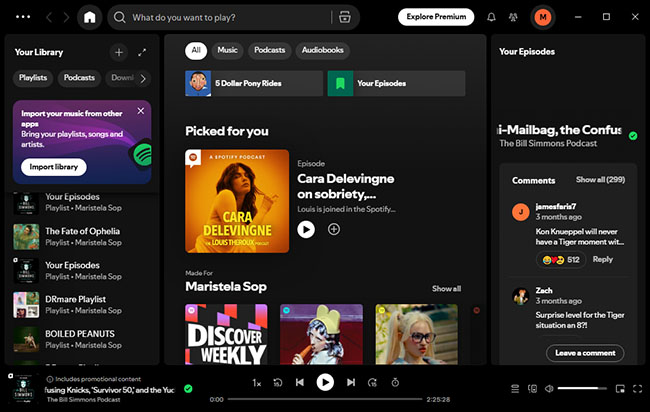Click the now playing album art thumbnail
The image size is (650, 412).
click(24, 388)
